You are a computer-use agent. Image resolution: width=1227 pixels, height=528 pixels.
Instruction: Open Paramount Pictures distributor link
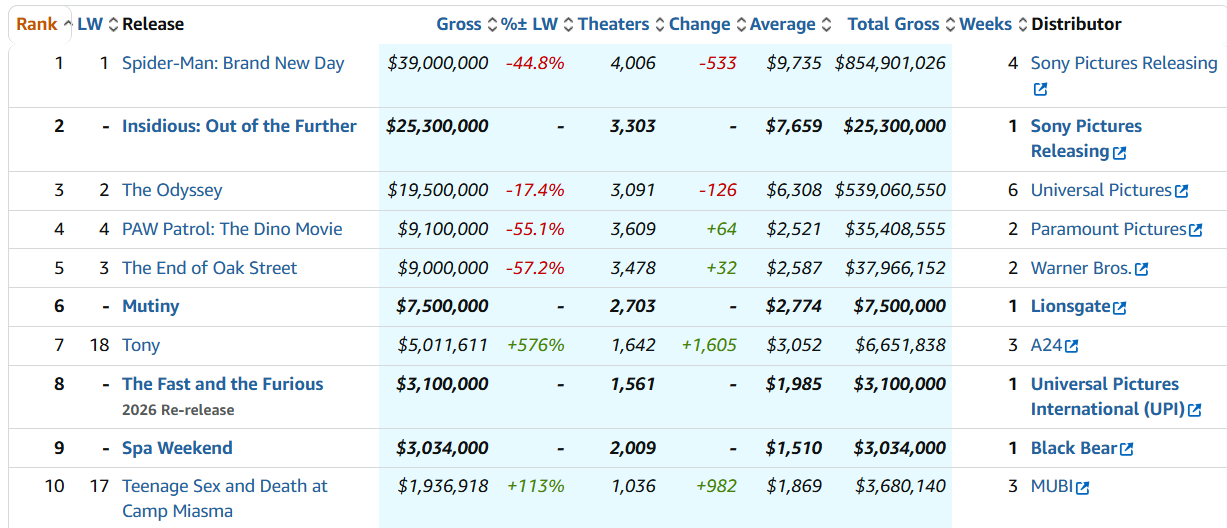1108,229
